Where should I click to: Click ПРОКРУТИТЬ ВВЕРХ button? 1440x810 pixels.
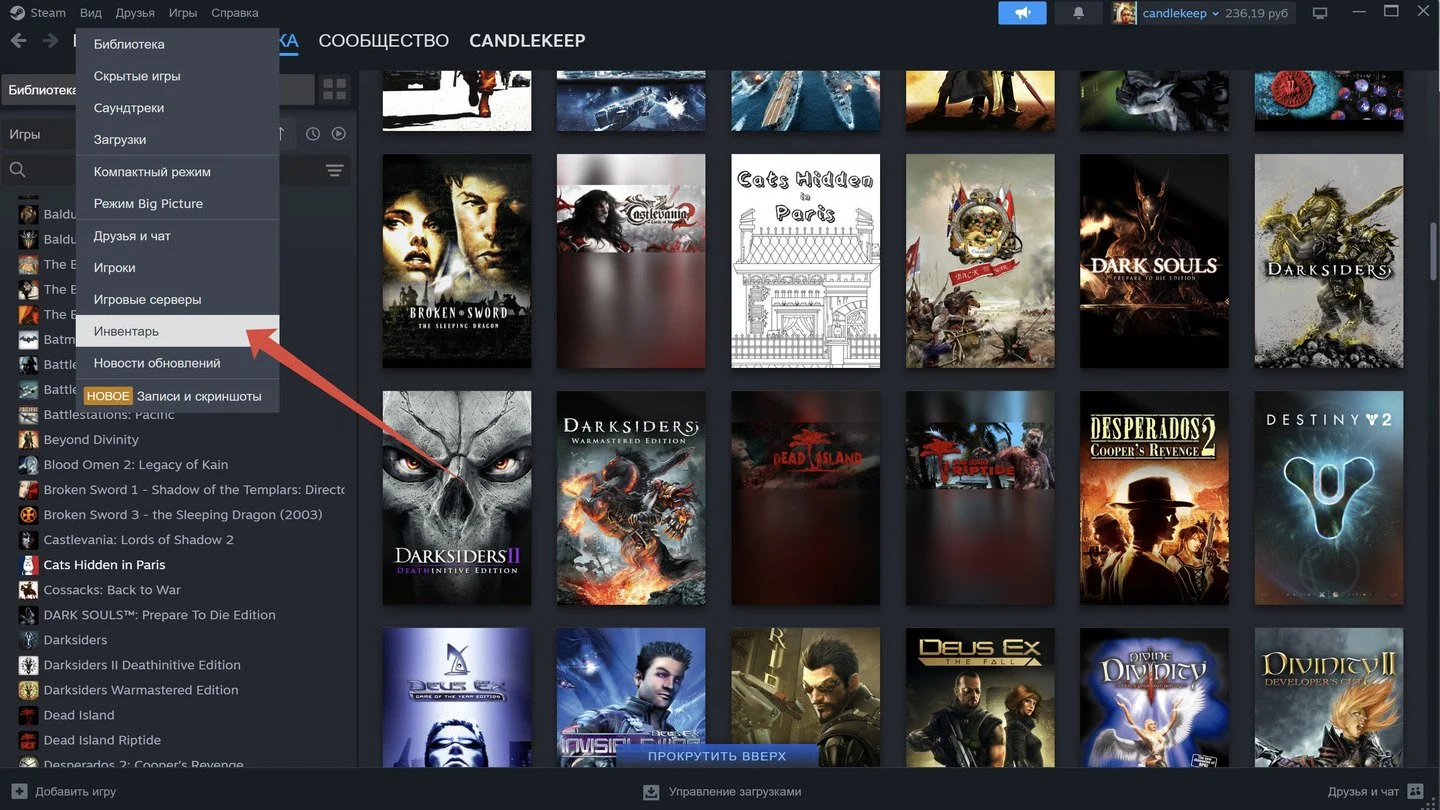(717, 756)
